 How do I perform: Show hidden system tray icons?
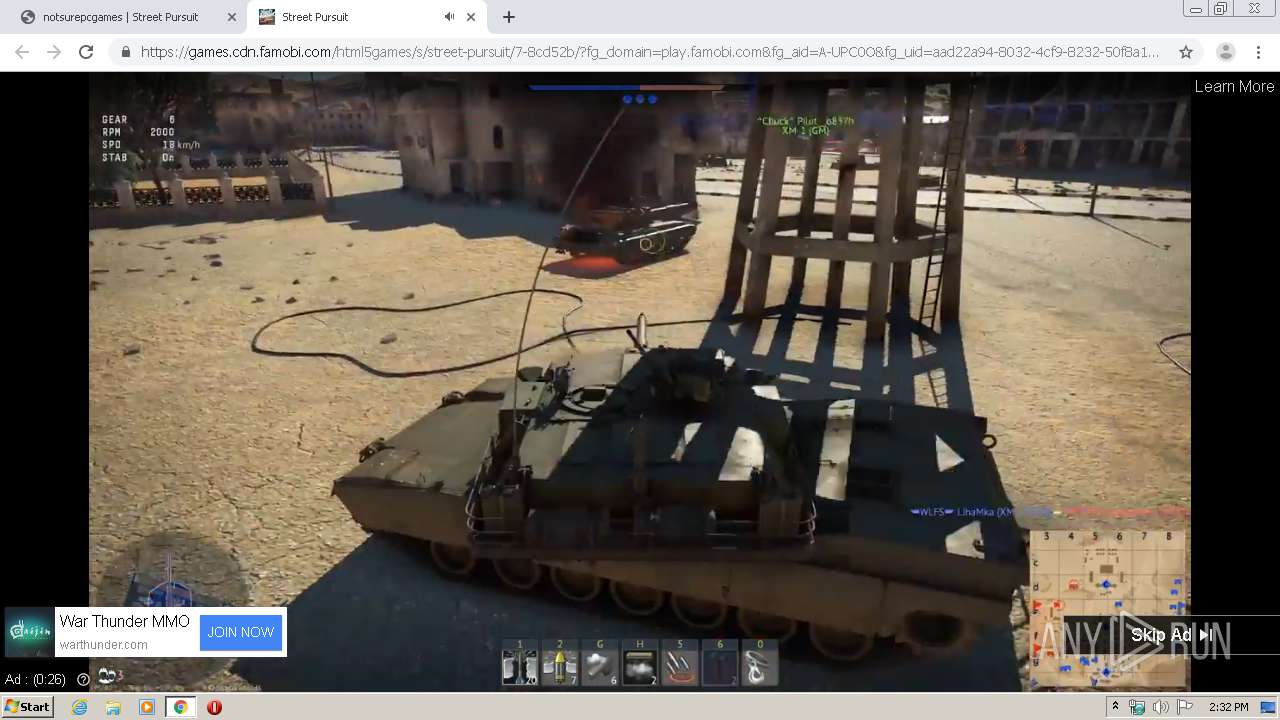[1115, 707]
